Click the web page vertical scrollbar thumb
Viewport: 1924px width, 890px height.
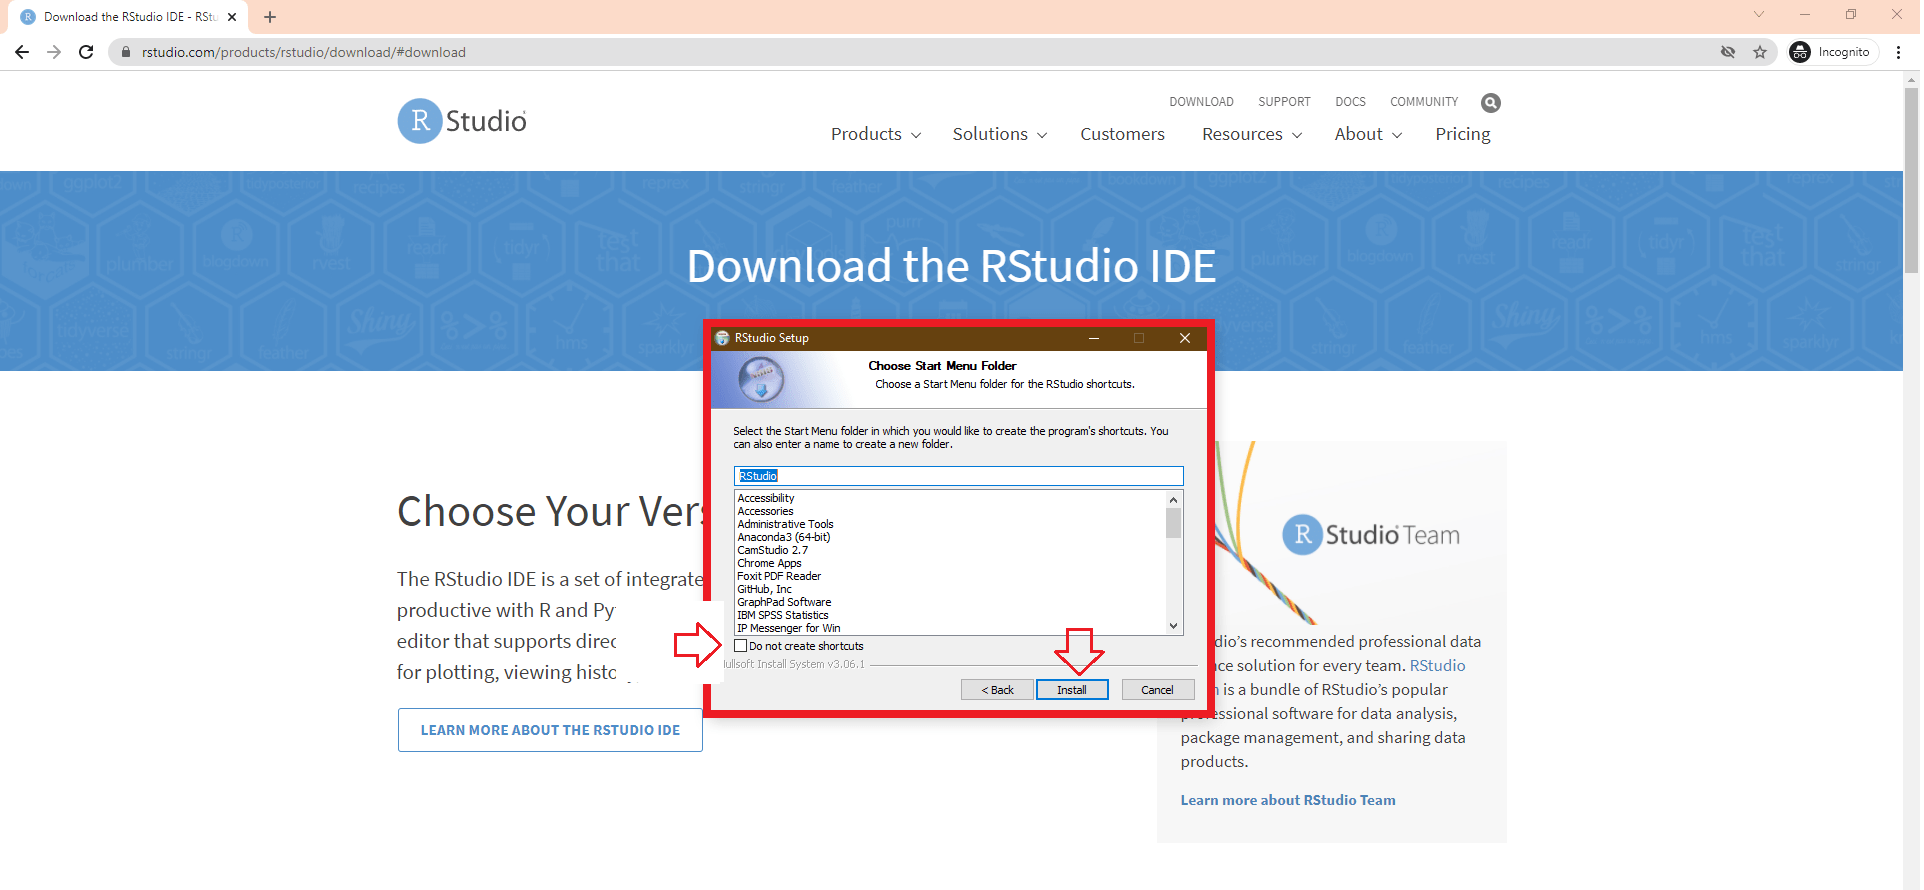pyautogui.click(x=1911, y=180)
